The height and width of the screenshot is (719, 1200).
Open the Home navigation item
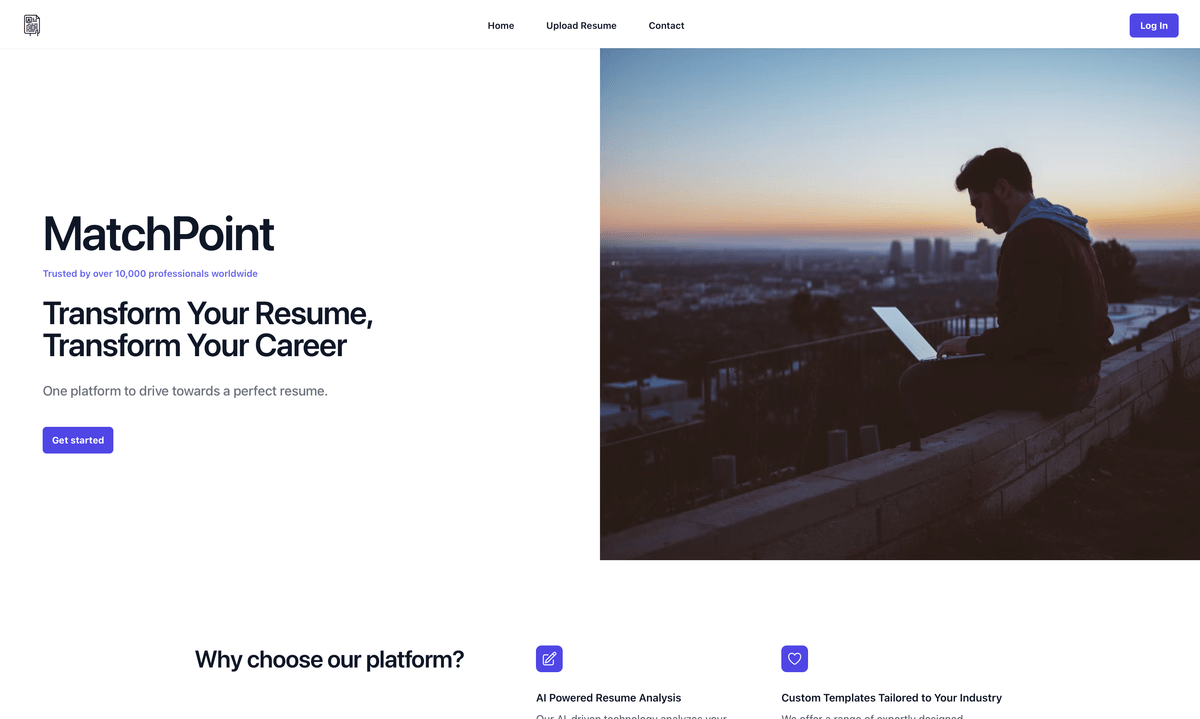(500, 25)
